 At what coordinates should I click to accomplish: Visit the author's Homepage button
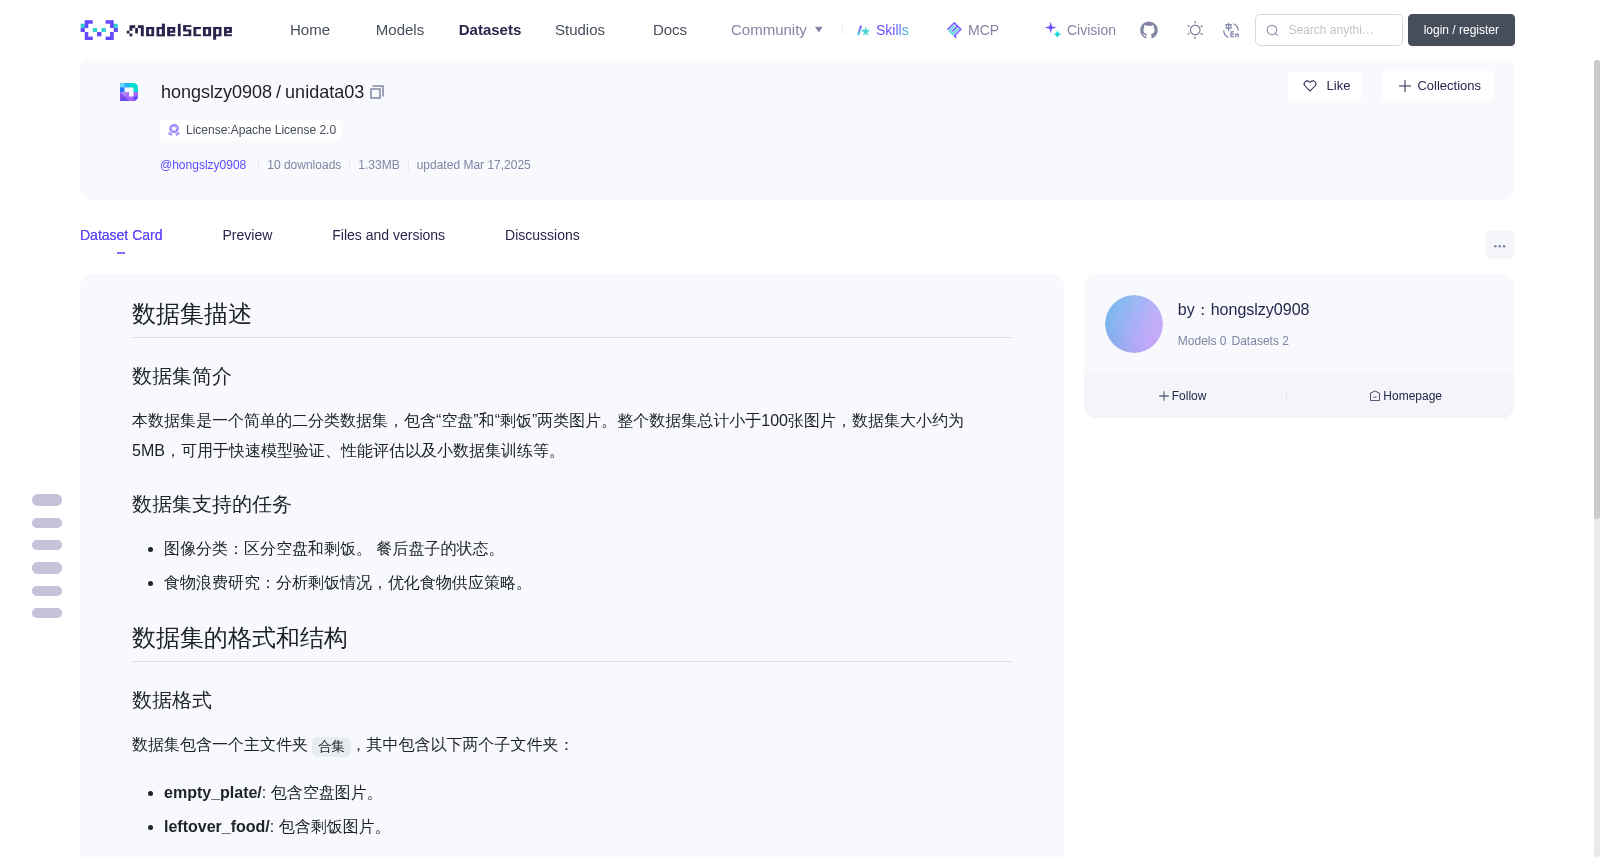(x=1405, y=396)
